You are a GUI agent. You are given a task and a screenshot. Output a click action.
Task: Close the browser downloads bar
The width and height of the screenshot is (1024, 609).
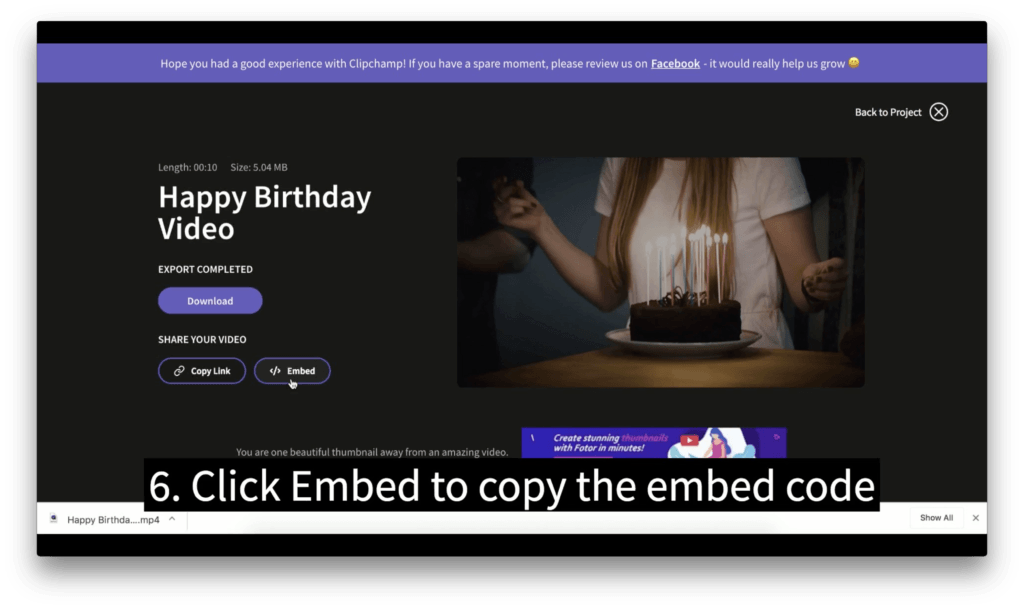tap(976, 518)
